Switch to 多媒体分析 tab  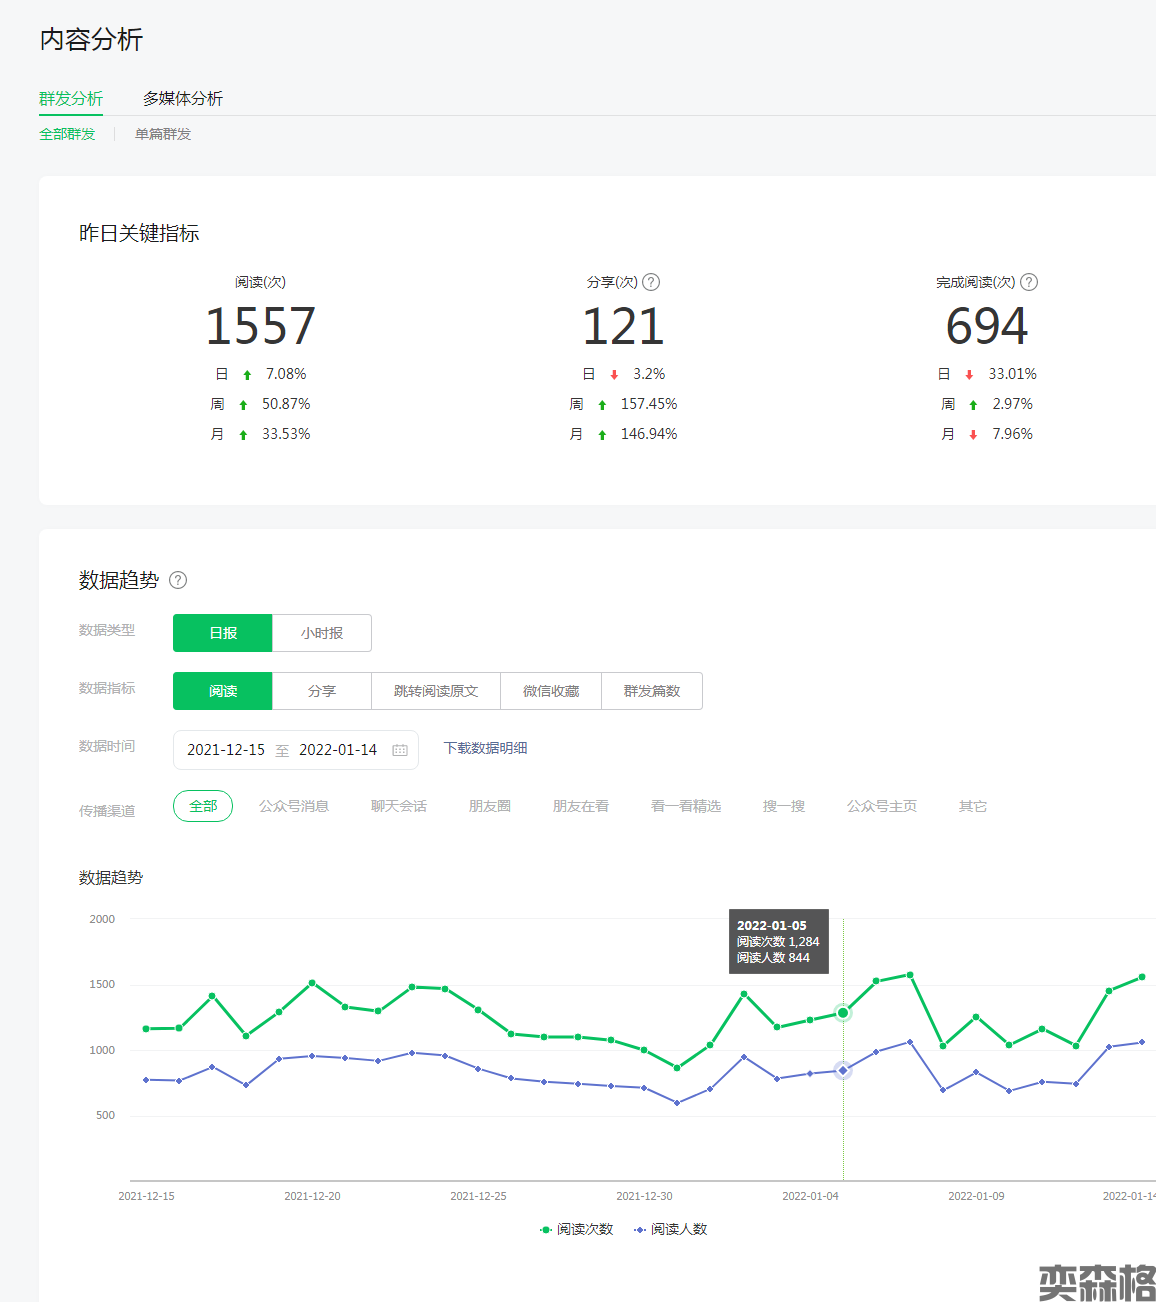point(182,98)
